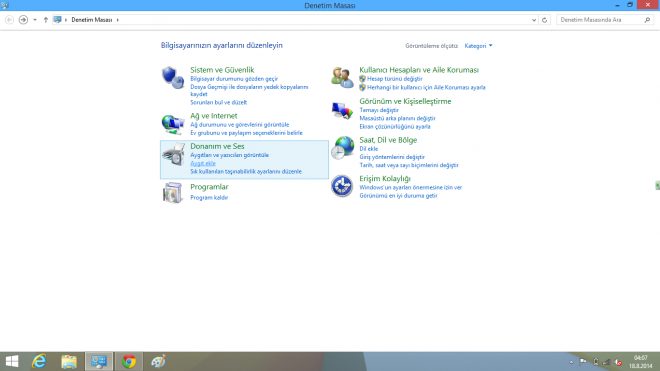Click the Back navigation arrow
Screen dimensions: 660x371
(9, 20)
